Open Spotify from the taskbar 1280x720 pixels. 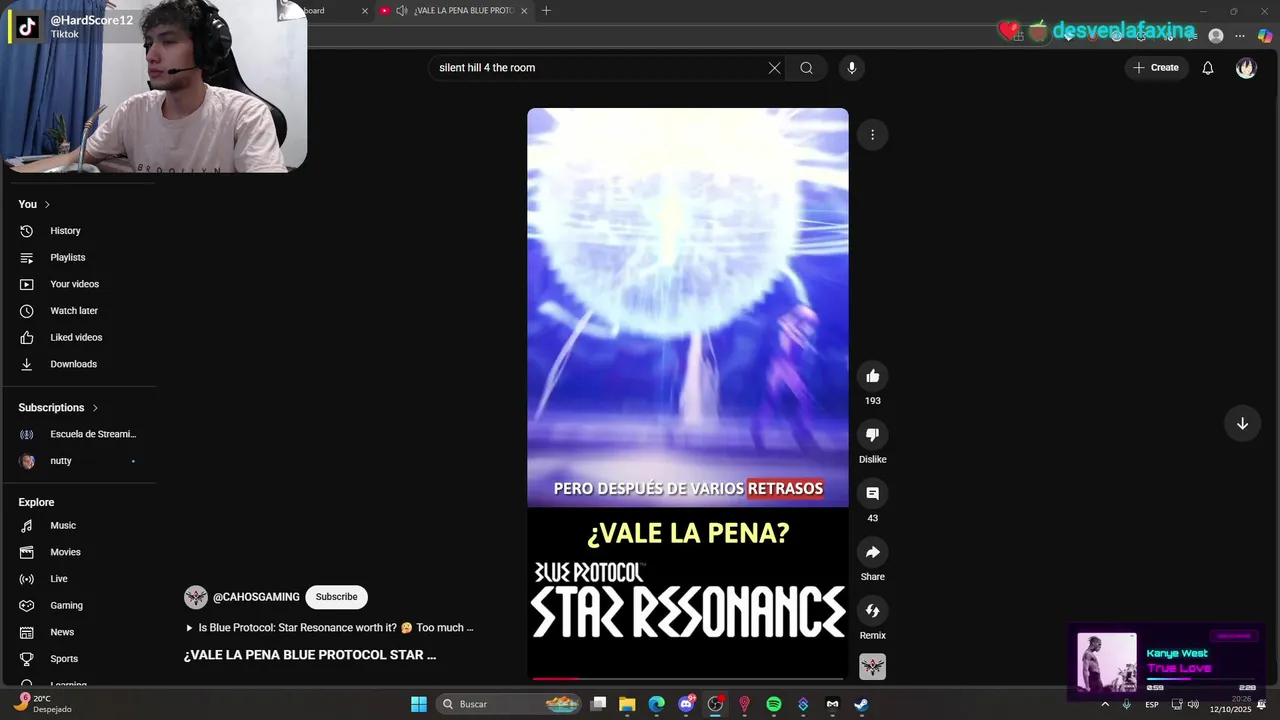tap(774, 704)
